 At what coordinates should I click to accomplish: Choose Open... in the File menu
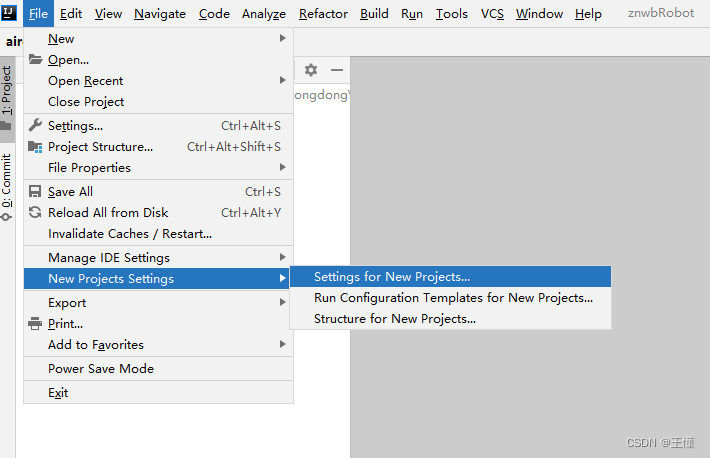[158, 59]
